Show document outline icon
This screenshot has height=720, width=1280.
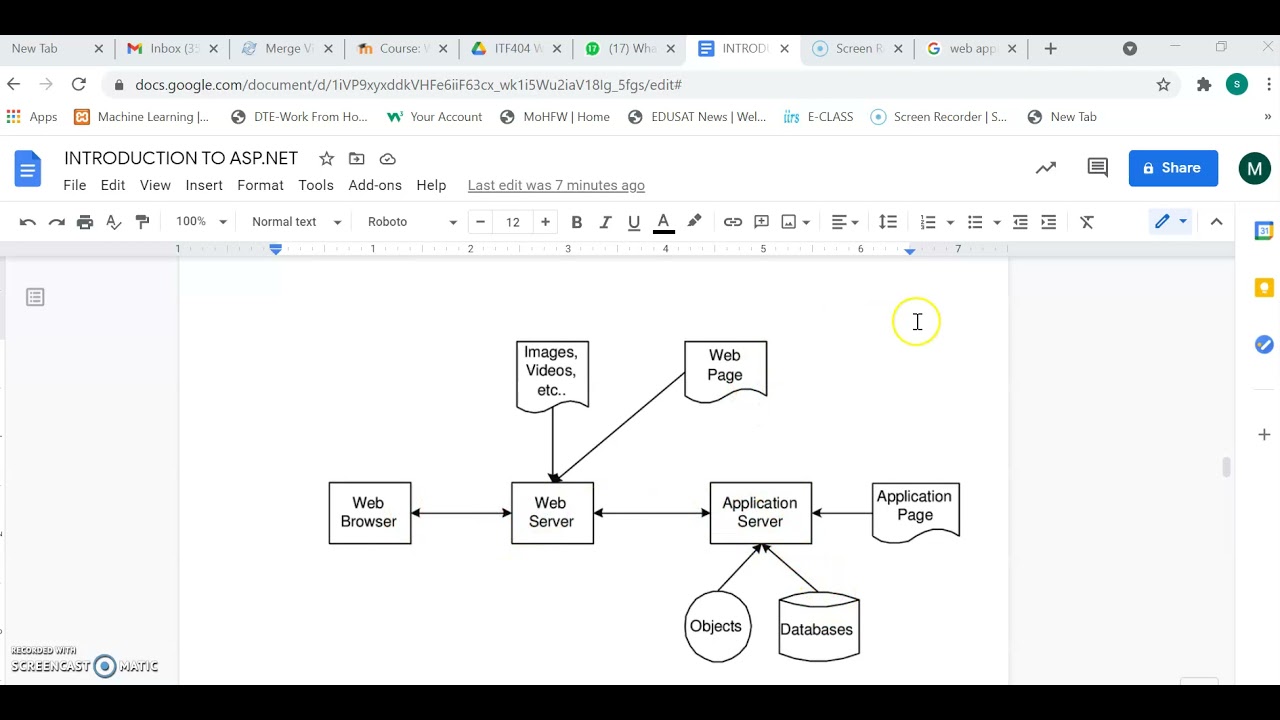[x=35, y=297]
